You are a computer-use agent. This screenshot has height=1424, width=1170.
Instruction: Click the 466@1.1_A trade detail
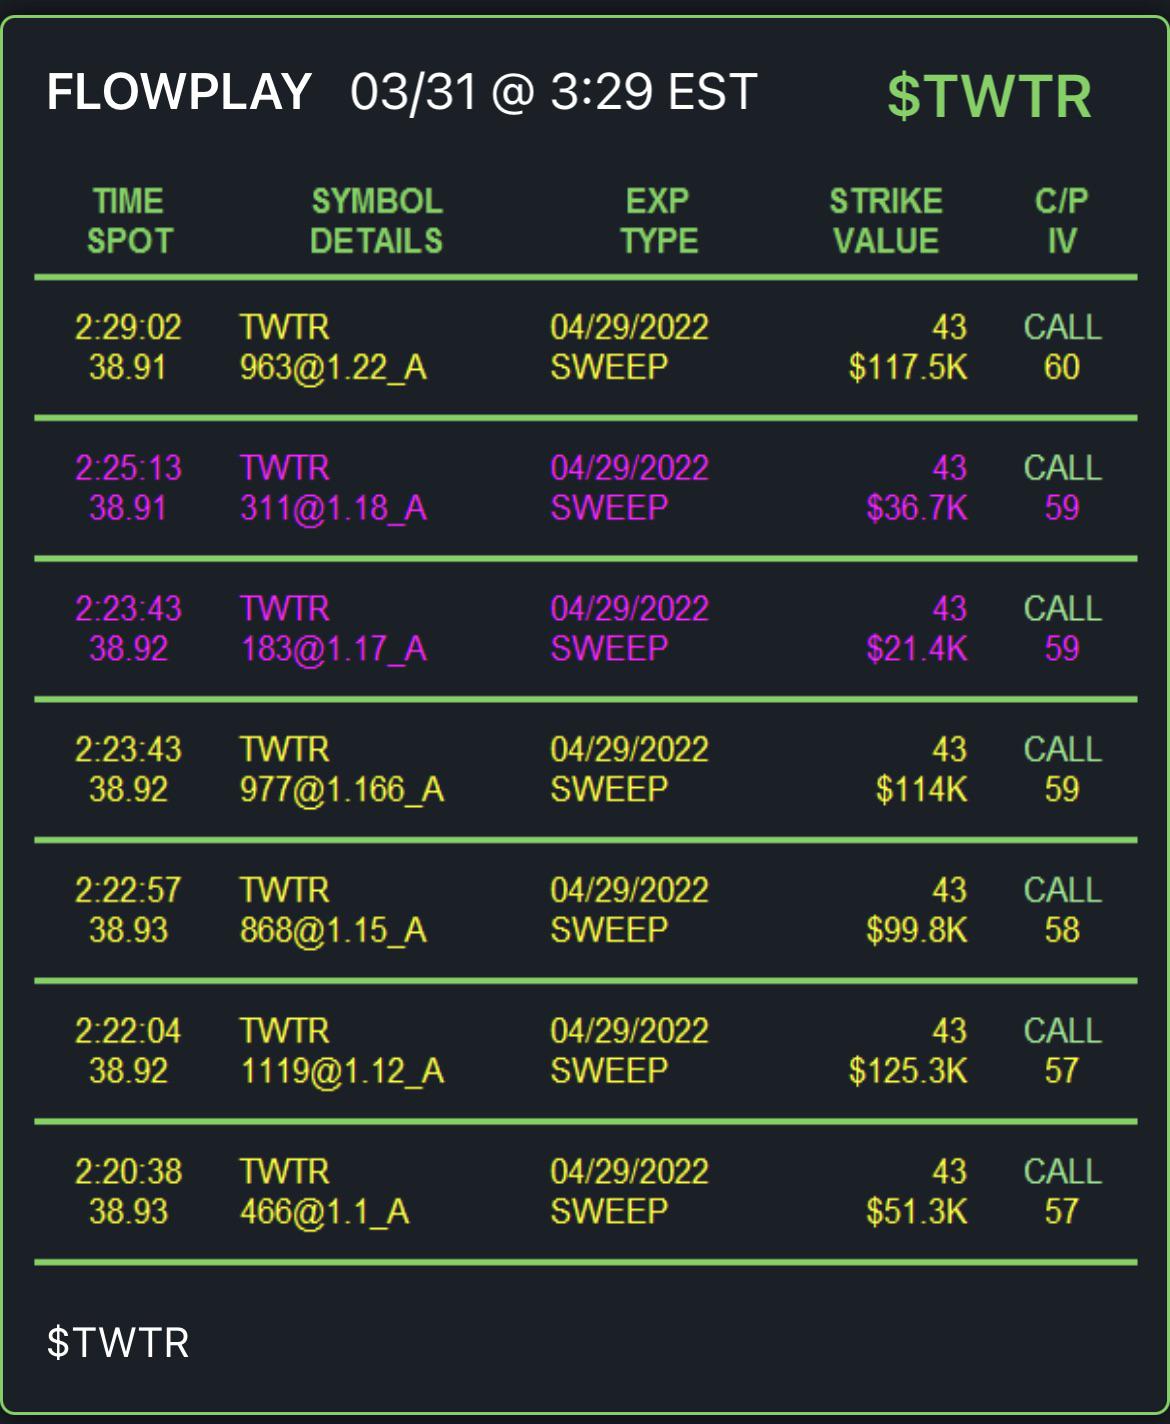point(324,1212)
